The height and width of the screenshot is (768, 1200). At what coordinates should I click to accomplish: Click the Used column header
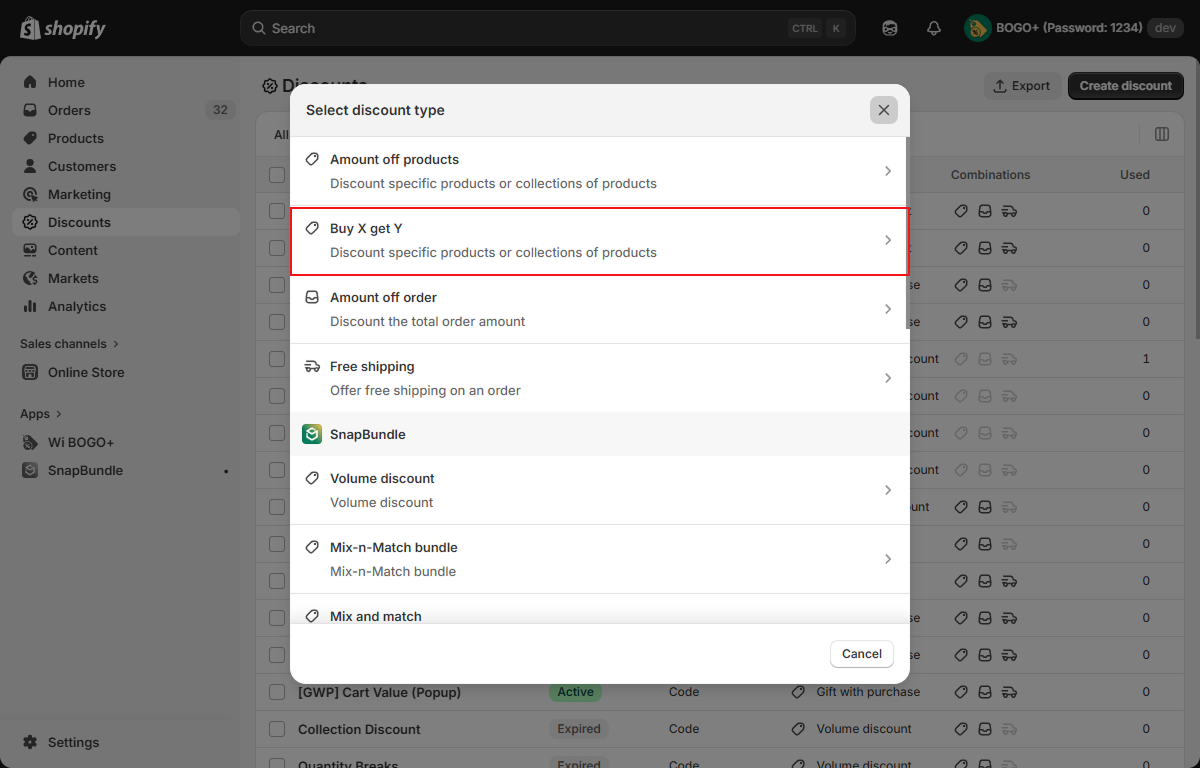1135,175
